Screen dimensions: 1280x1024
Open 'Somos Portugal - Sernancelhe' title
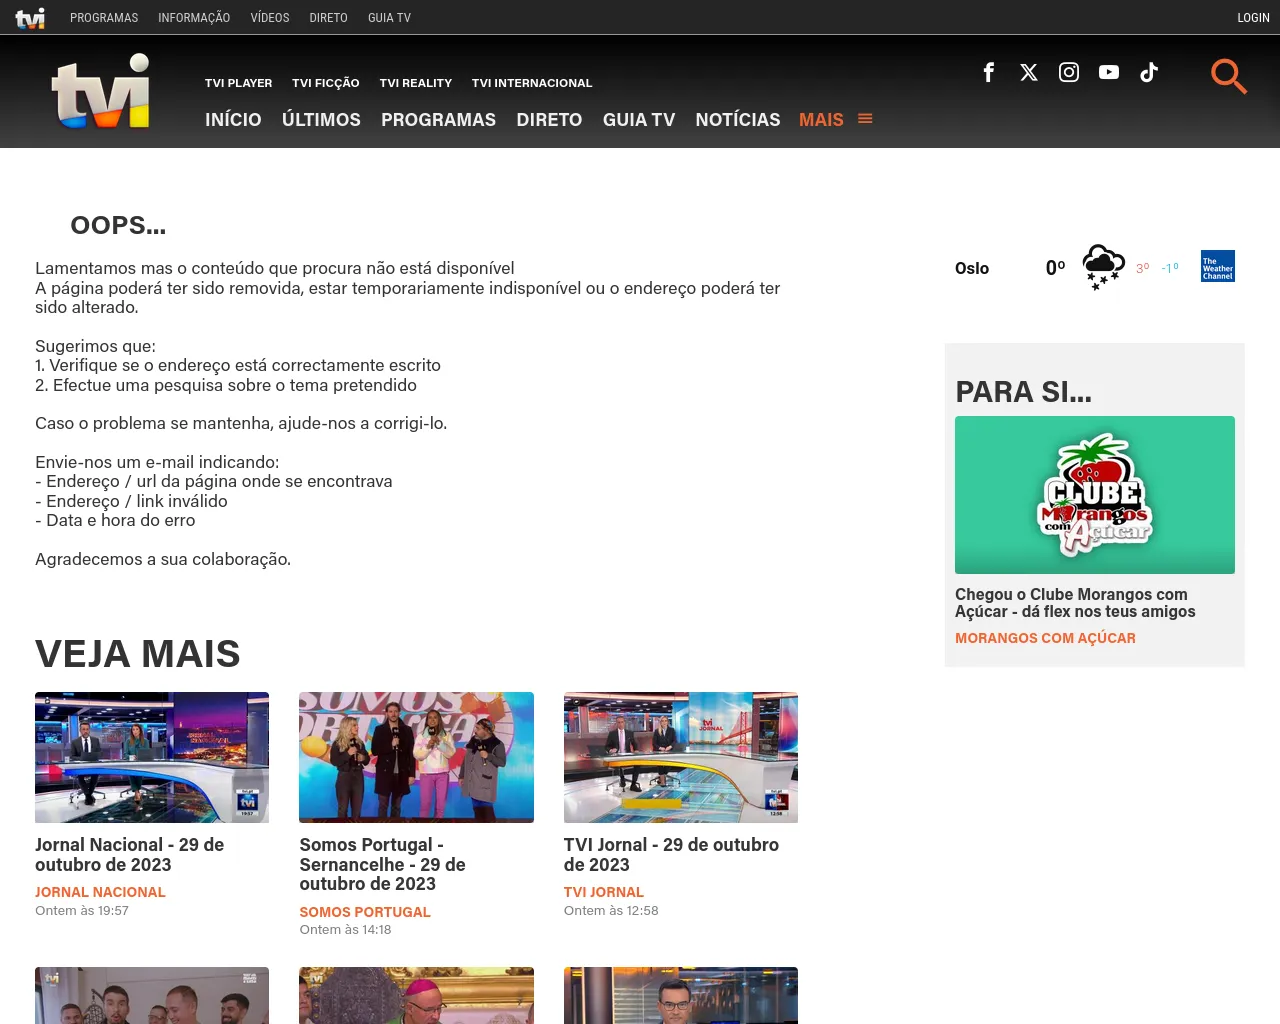(x=382, y=864)
